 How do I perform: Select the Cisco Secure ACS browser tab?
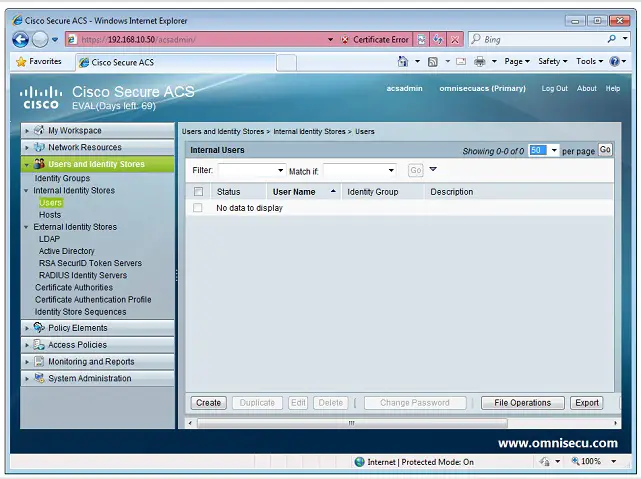[x=176, y=63]
